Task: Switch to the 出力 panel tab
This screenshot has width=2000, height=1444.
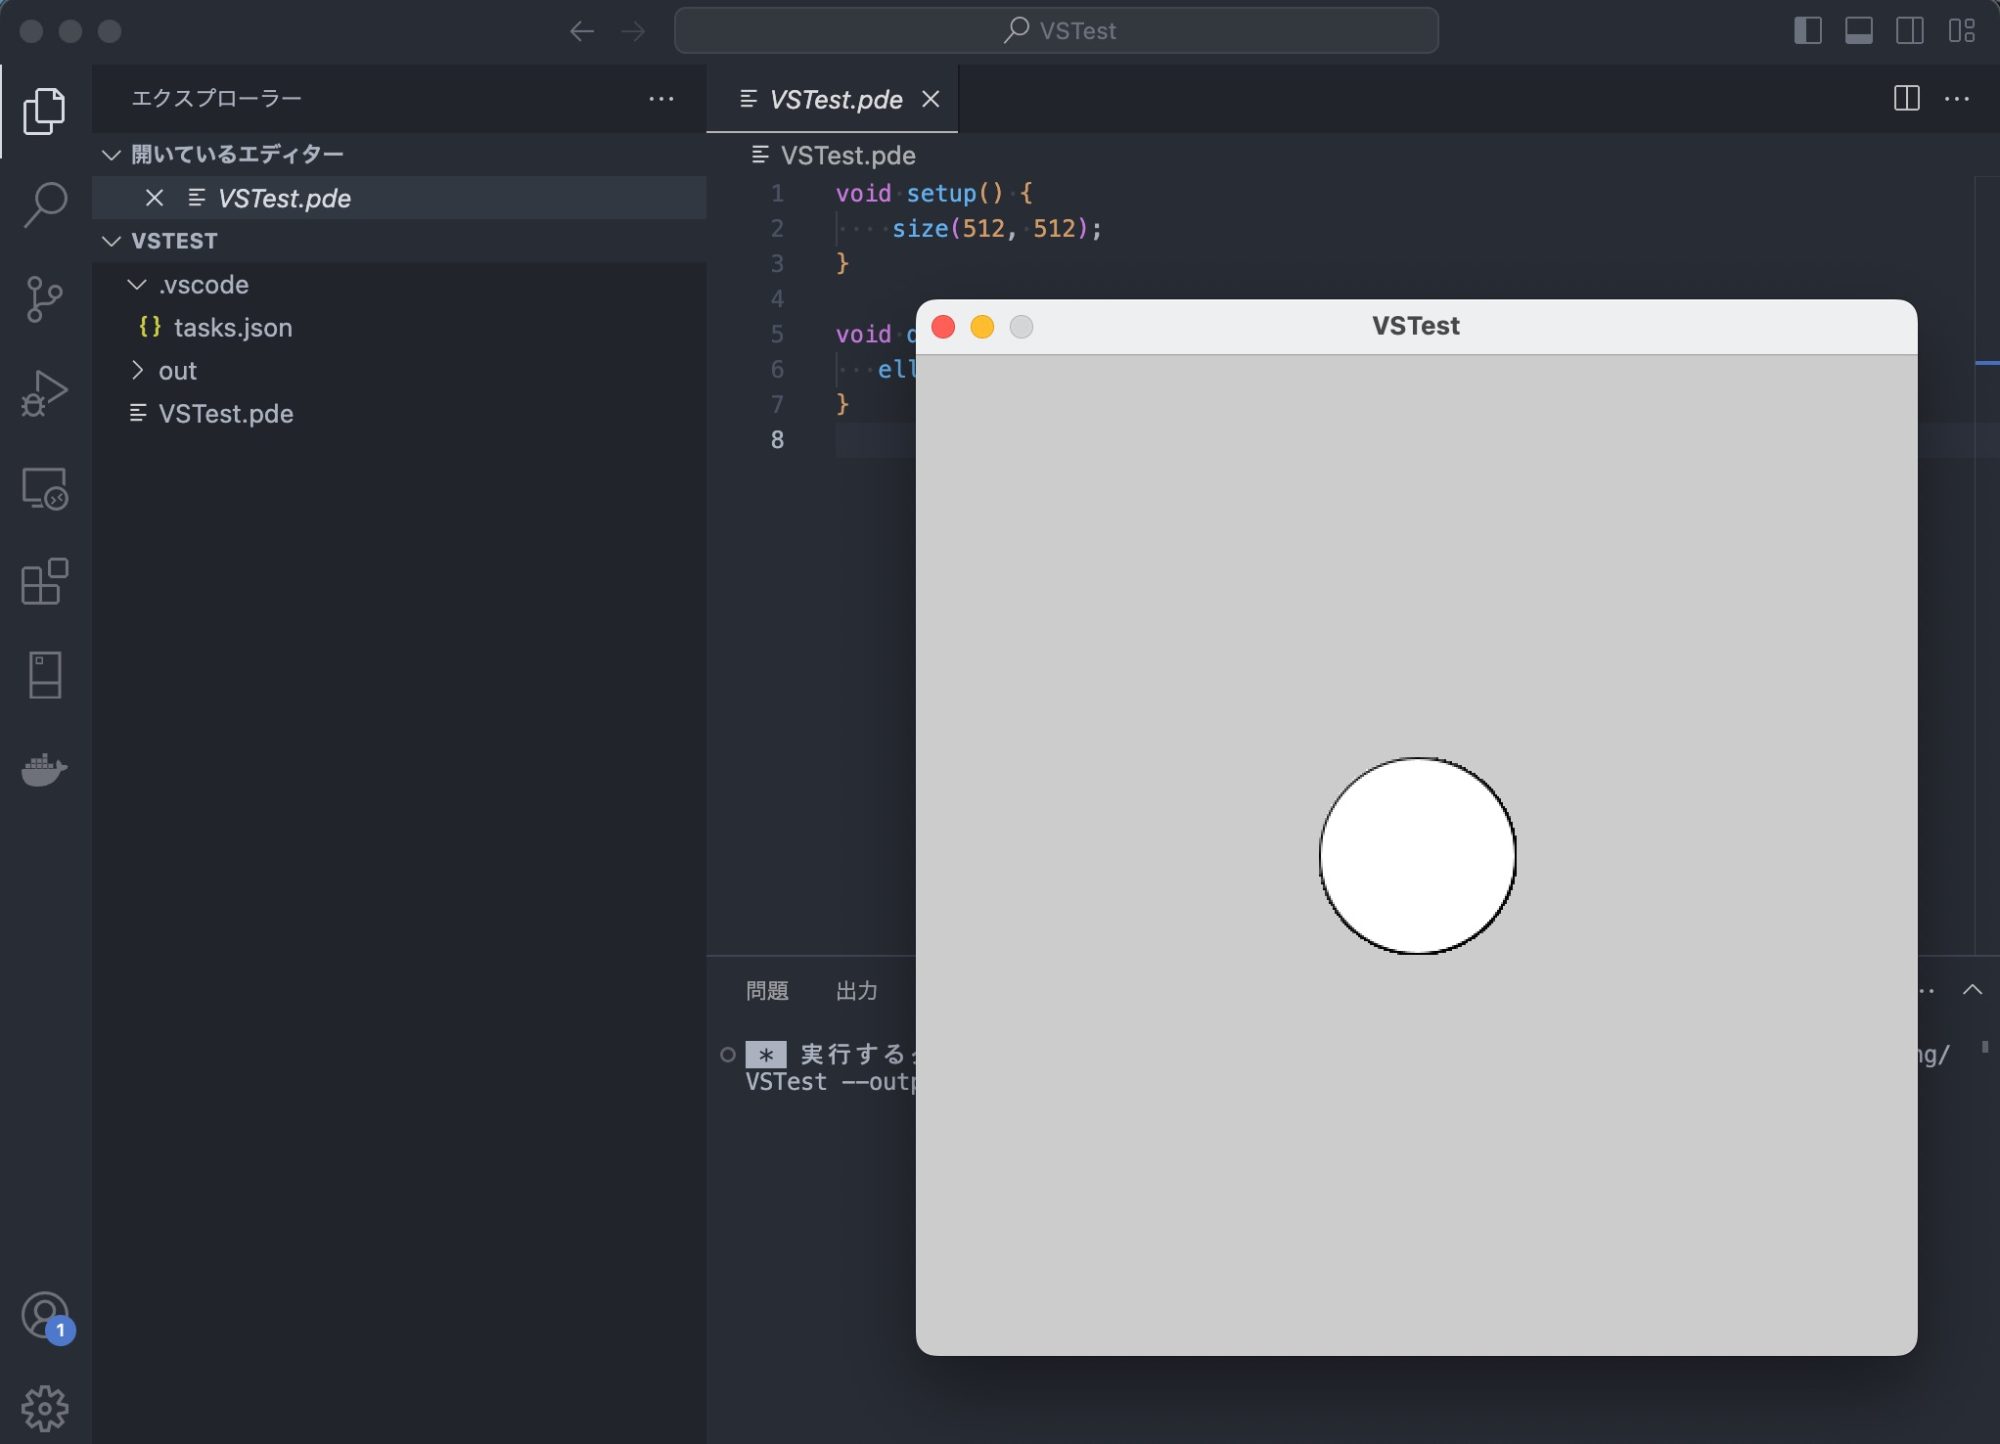Action: click(x=857, y=991)
